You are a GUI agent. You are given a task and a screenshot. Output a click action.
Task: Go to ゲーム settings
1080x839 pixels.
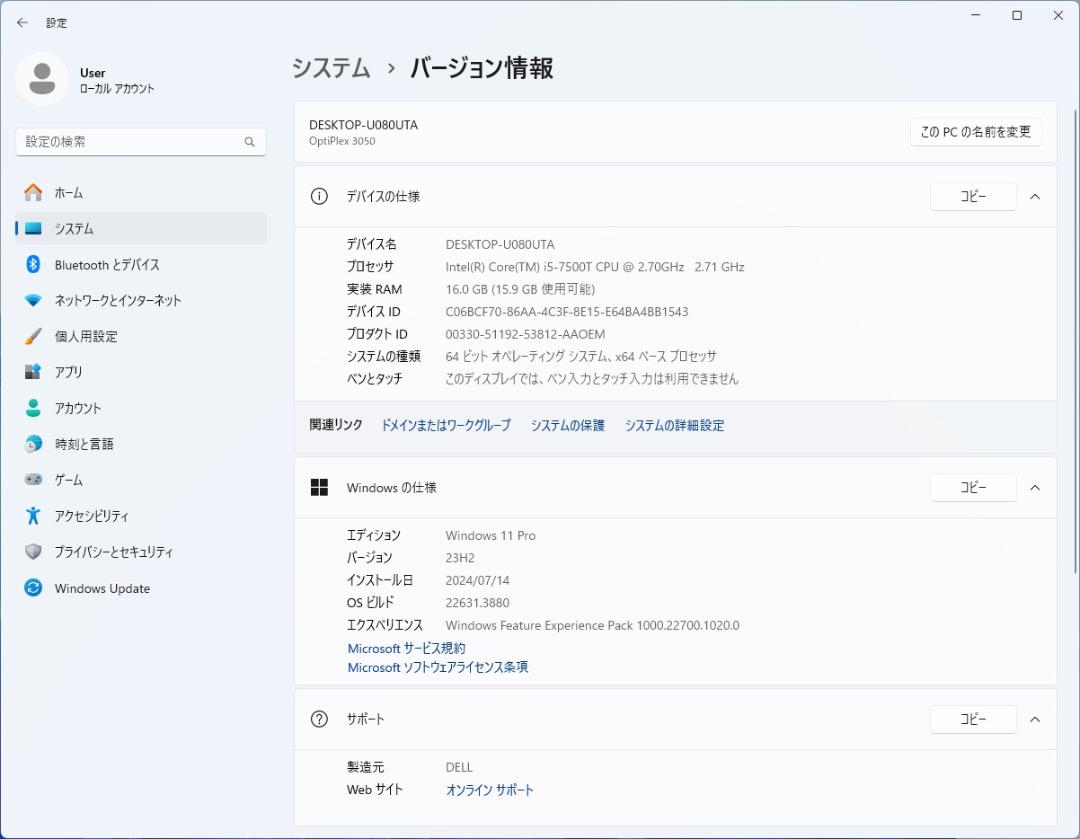(x=141, y=479)
